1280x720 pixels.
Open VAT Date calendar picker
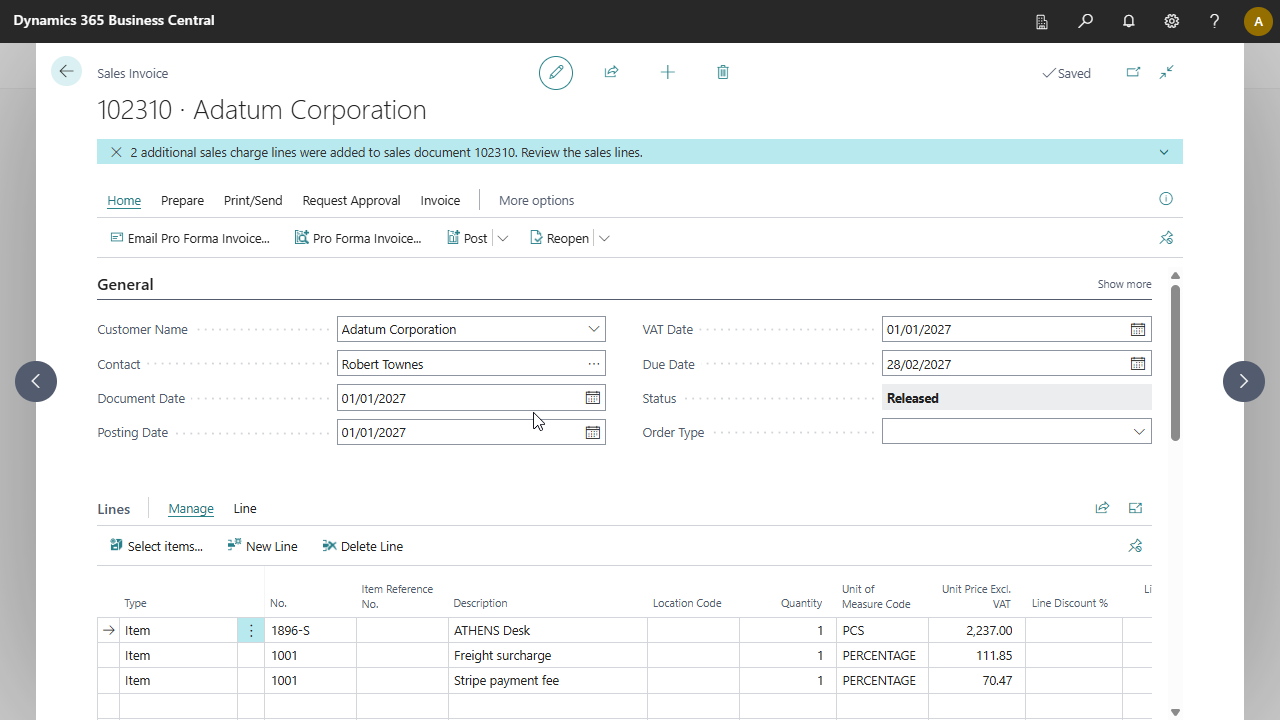tap(1138, 329)
